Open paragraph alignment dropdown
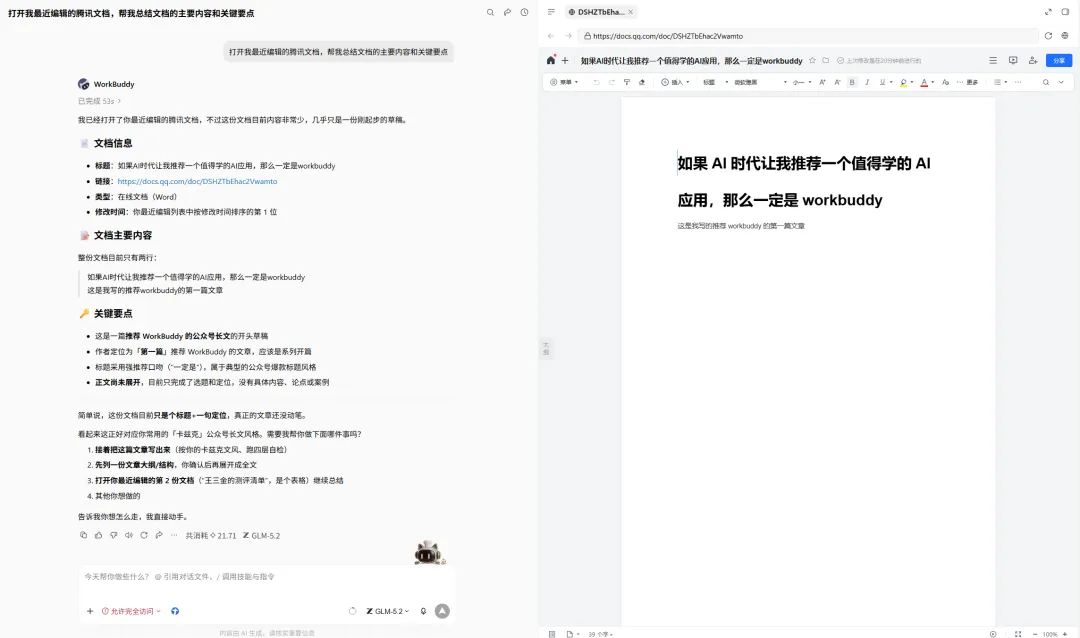This screenshot has height=638, width=1080. (1001, 82)
